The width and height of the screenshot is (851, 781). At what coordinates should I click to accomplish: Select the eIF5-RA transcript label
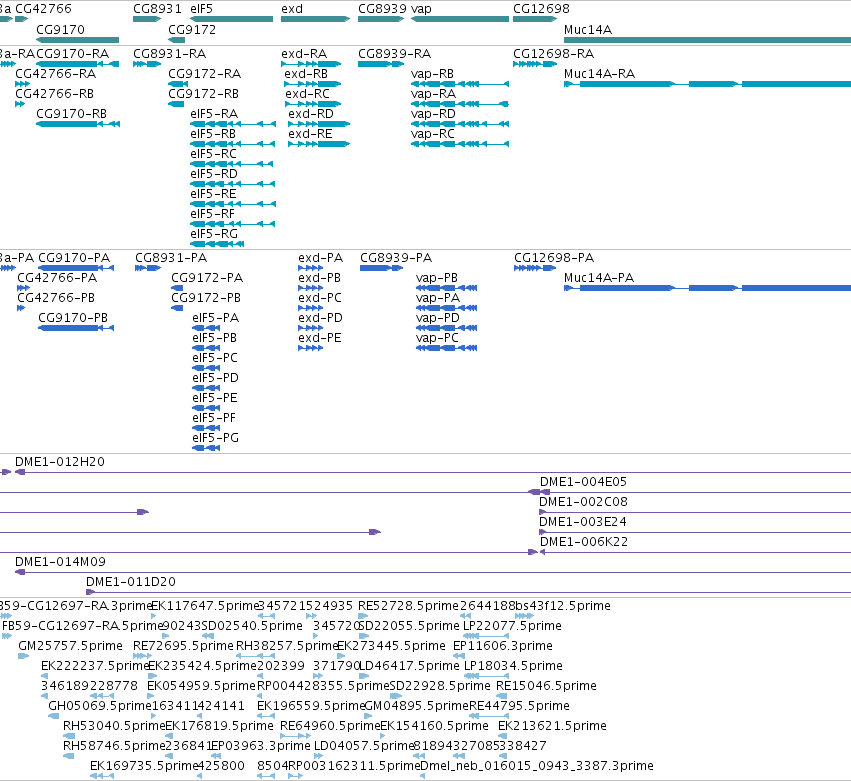coord(214,114)
